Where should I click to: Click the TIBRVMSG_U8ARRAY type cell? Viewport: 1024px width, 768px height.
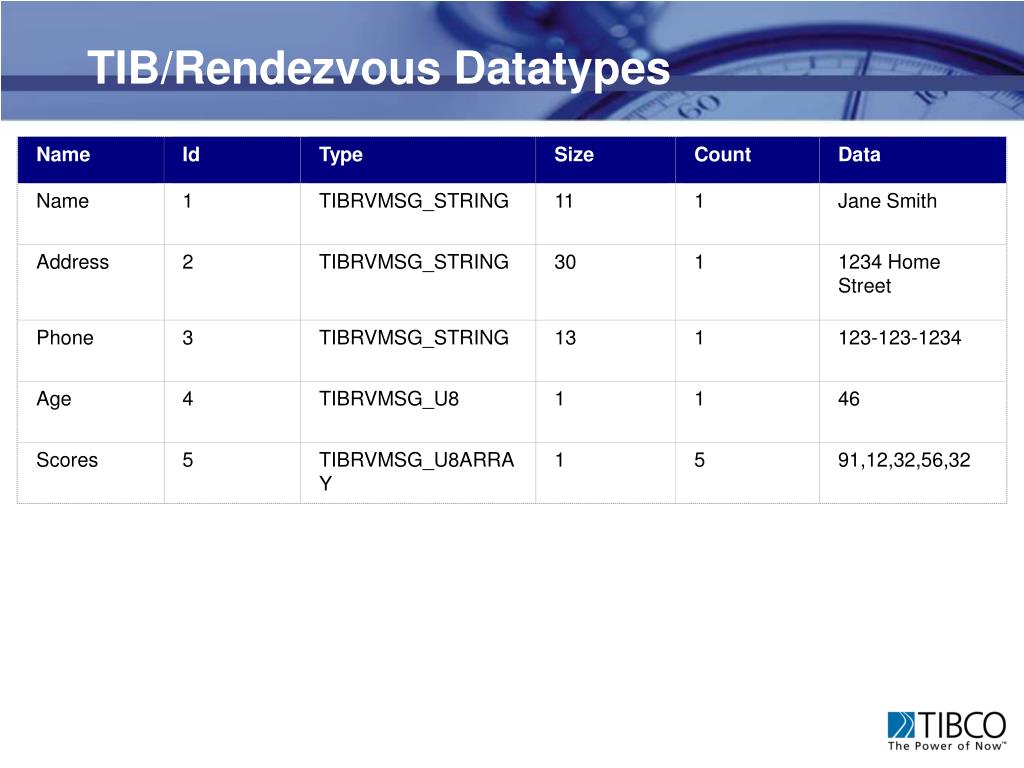click(x=417, y=472)
